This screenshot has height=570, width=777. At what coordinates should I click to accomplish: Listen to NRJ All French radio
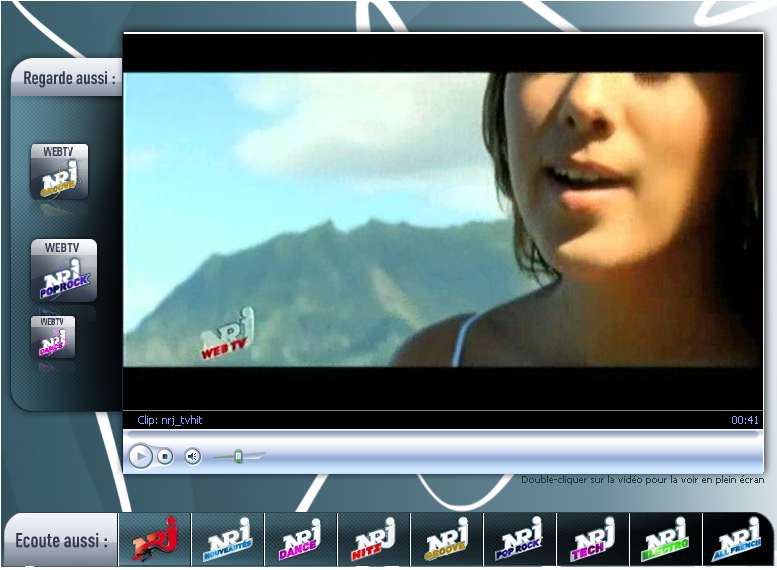737,539
